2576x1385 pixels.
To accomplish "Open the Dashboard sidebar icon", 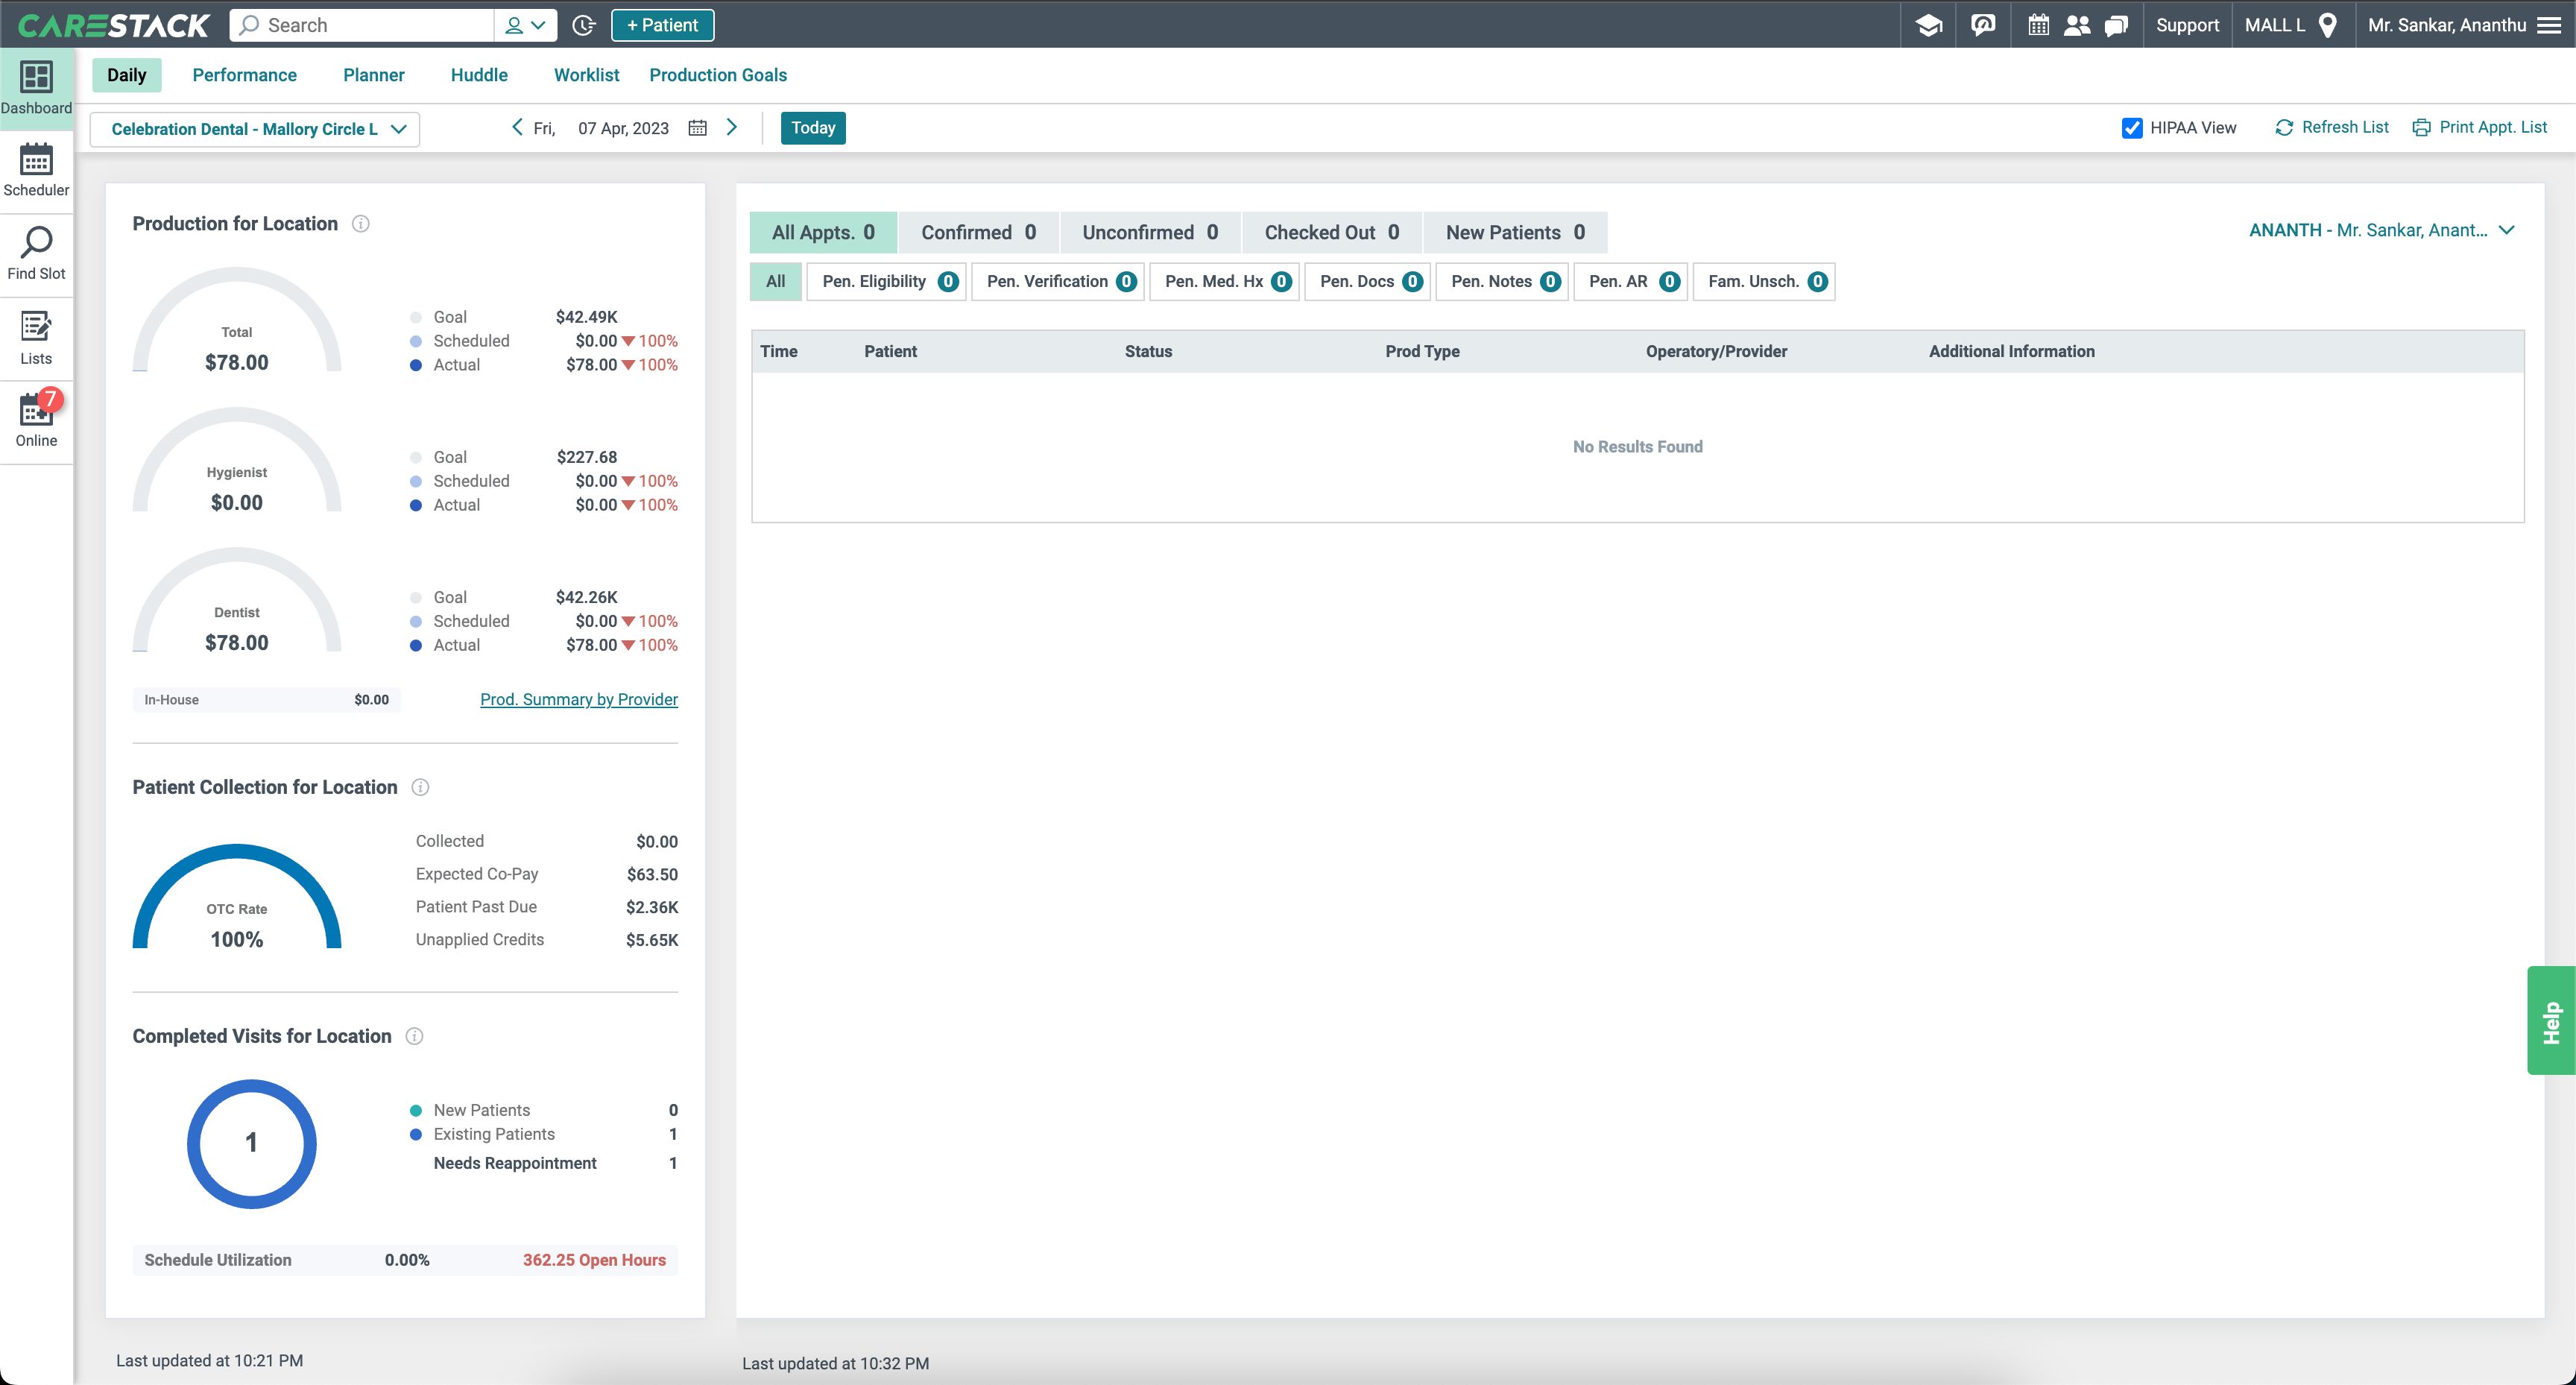I will pyautogui.click(x=36, y=88).
